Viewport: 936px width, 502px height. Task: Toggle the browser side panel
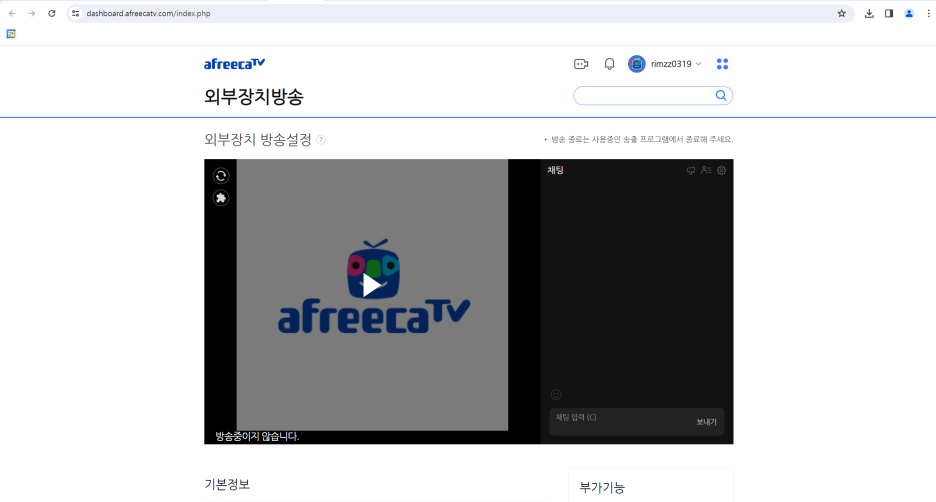tap(889, 13)
